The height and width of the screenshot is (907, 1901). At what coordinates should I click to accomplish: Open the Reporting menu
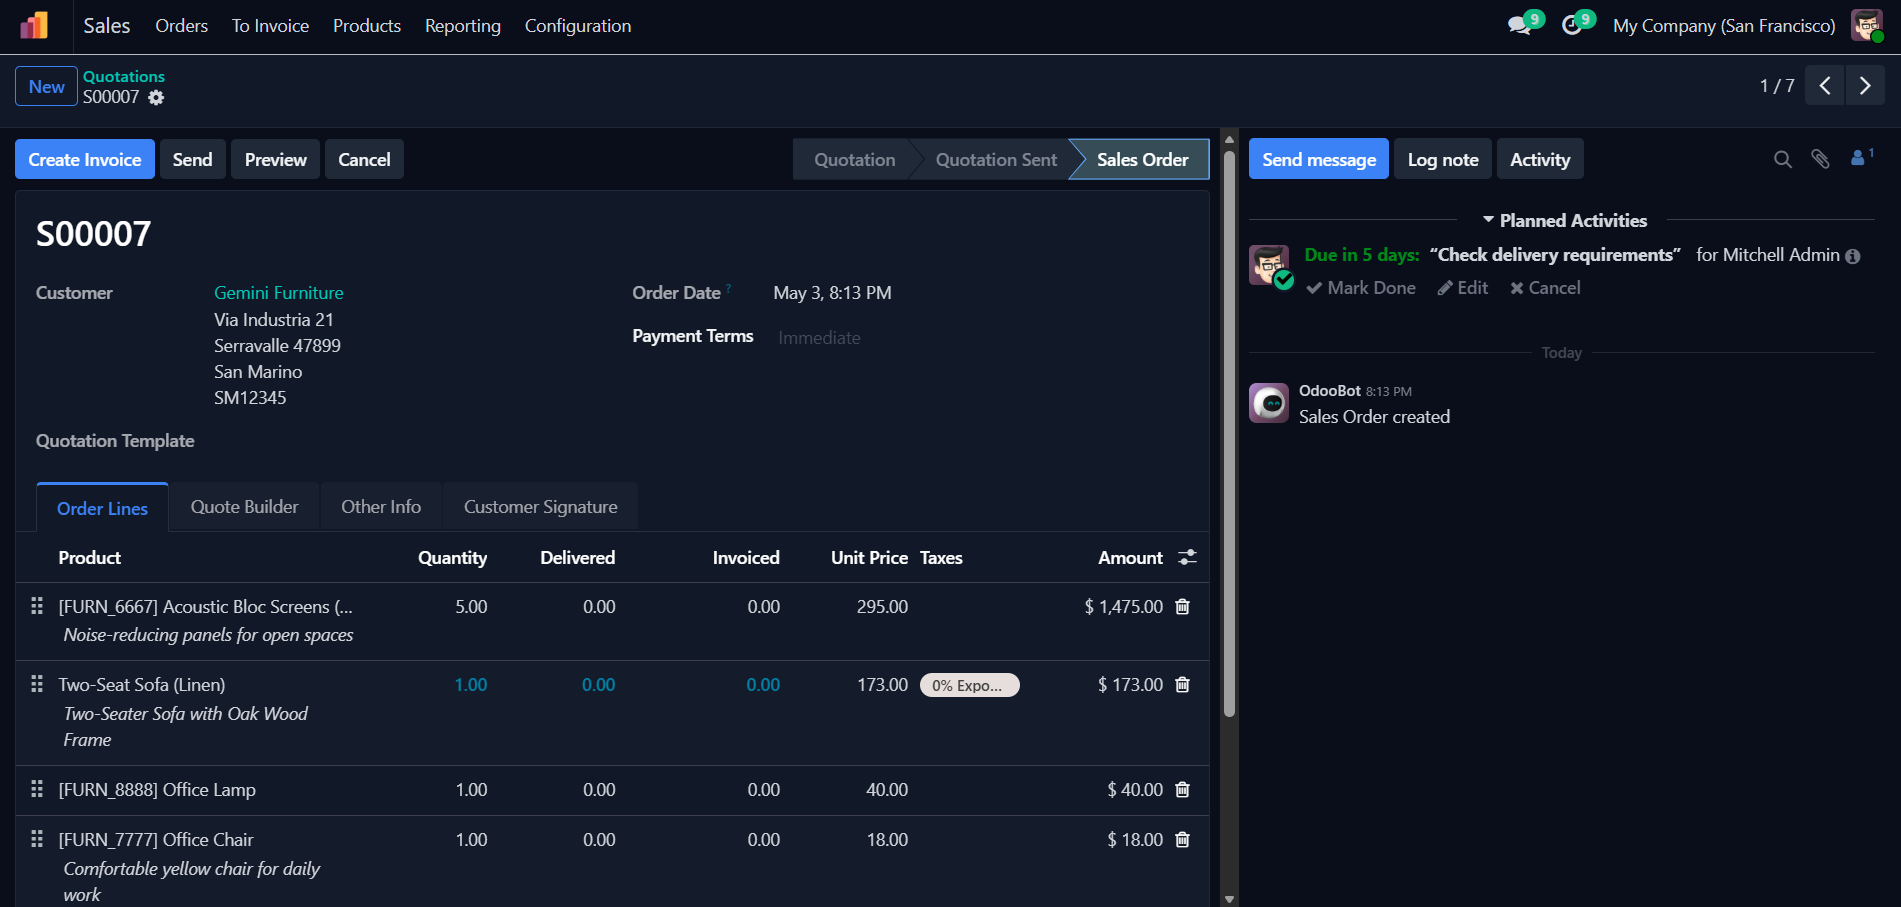point(463,26)
